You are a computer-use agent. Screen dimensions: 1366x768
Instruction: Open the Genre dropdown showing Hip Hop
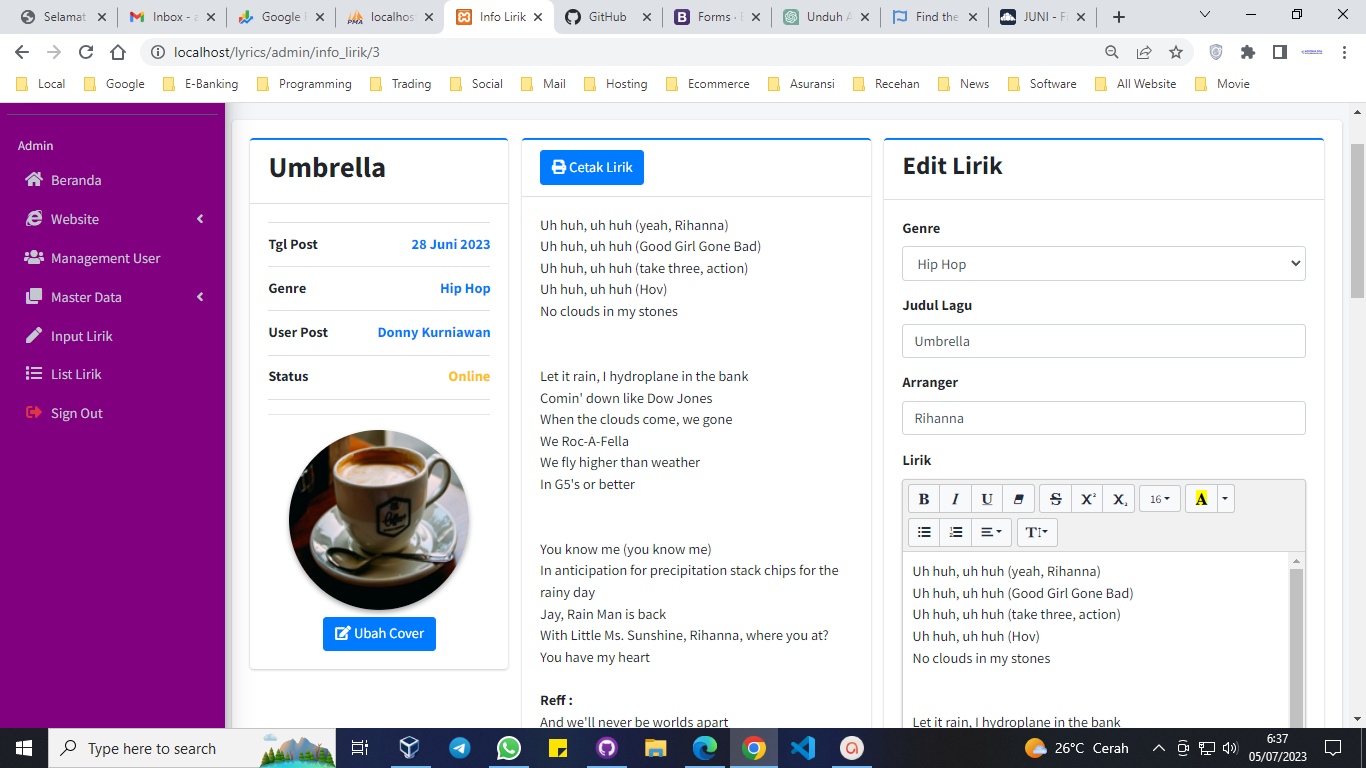click(1103, 264)
